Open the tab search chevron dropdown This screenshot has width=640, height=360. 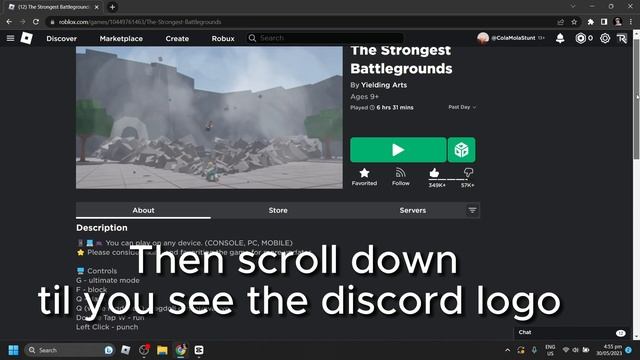tap(573, 6)
